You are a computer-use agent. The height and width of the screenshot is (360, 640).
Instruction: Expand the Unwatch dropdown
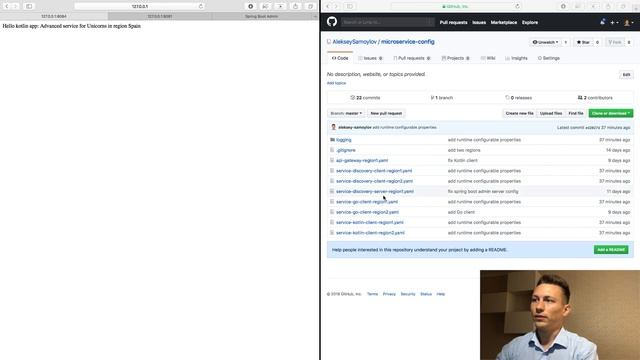click(x=545, y=42)
